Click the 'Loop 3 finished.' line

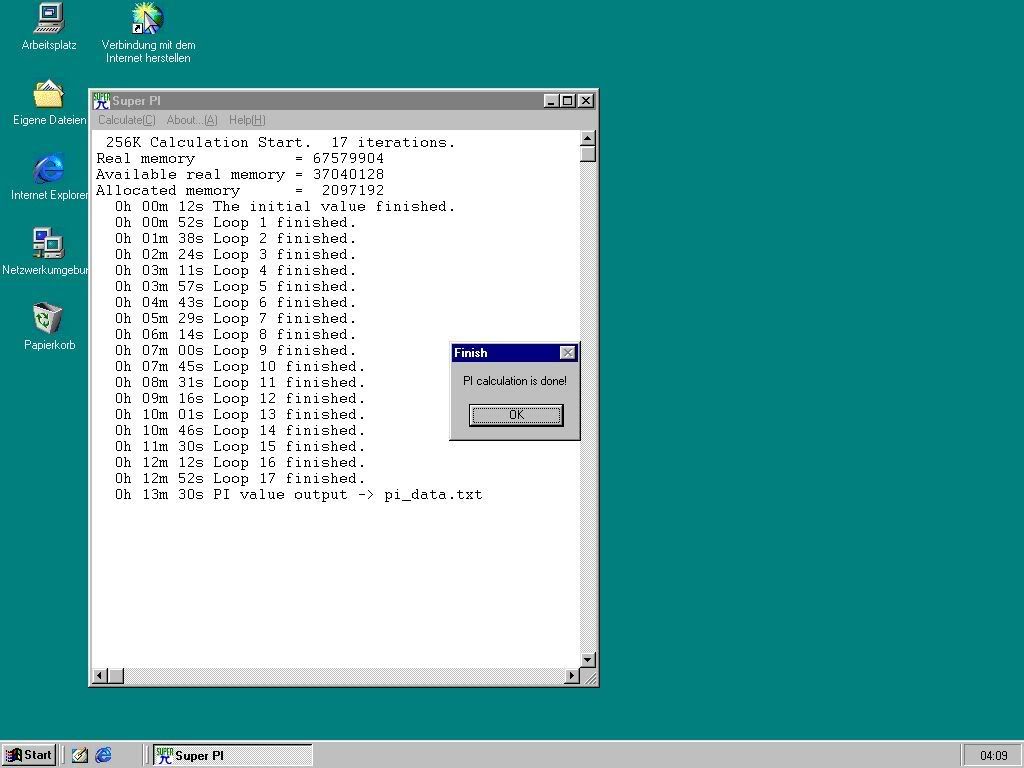pos(235,255)
